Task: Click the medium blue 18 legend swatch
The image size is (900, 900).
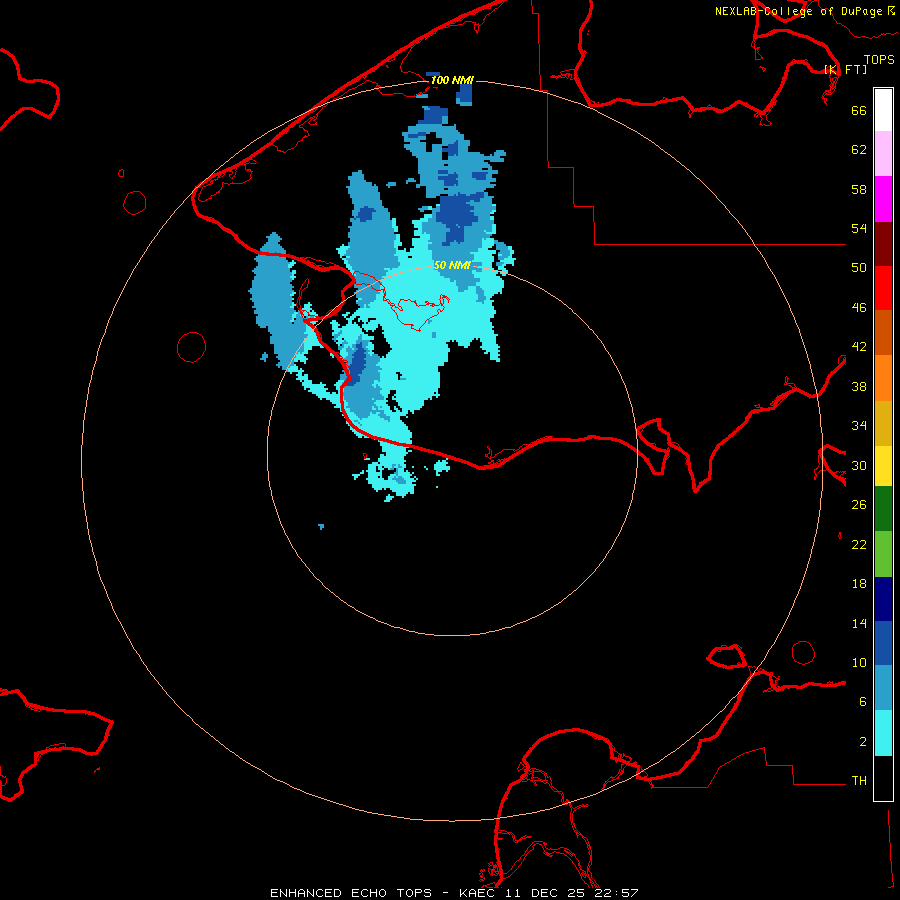Action: point(883,643)
